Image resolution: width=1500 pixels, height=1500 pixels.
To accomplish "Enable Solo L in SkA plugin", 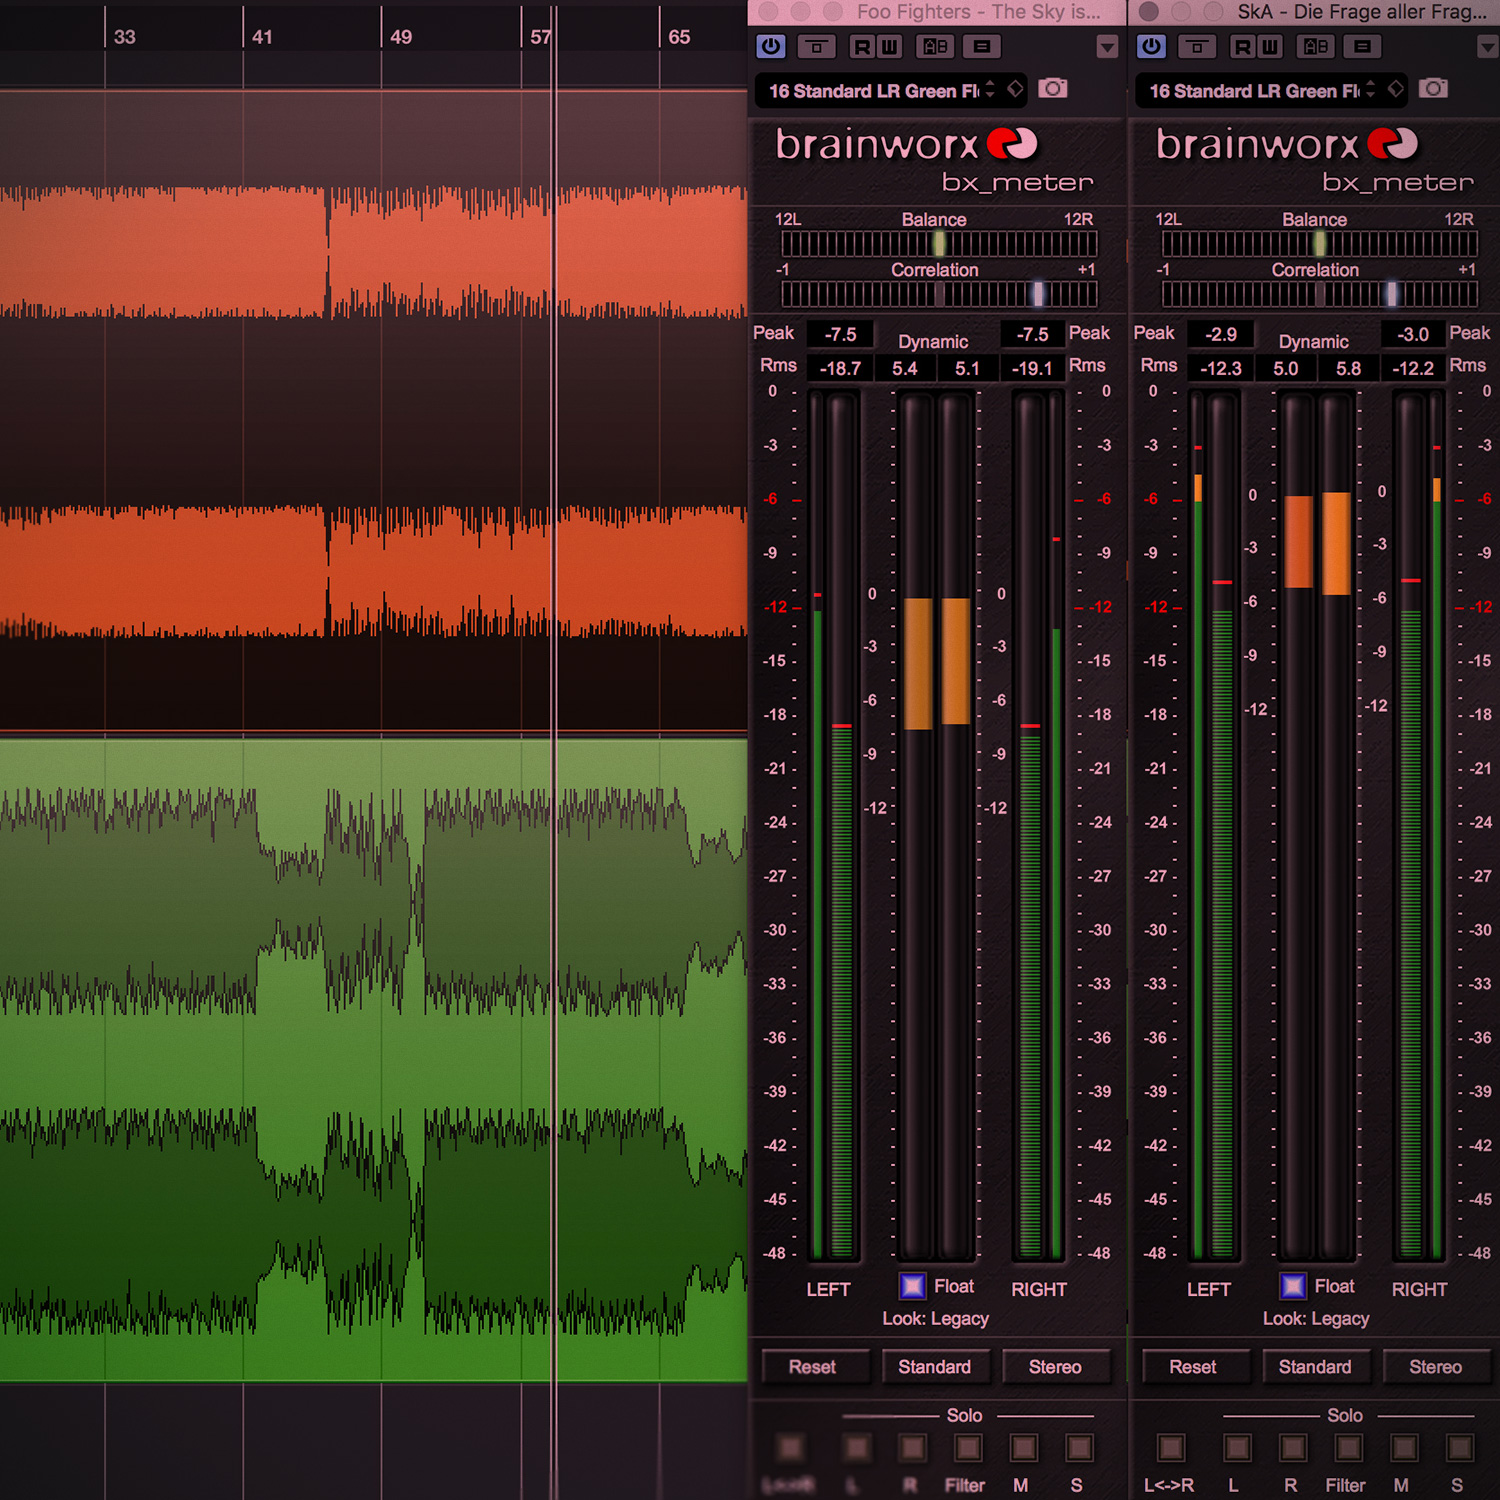I will click(1237, 1447).
